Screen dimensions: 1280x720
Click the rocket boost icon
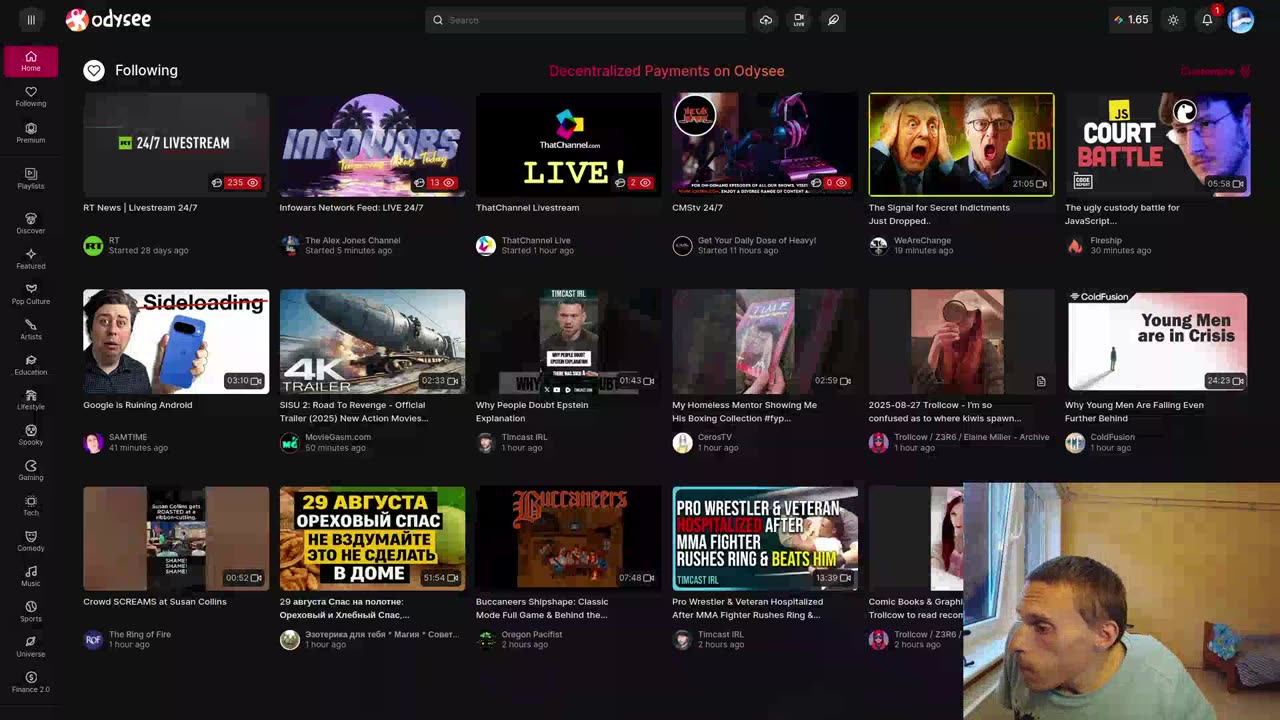(833, 20)
